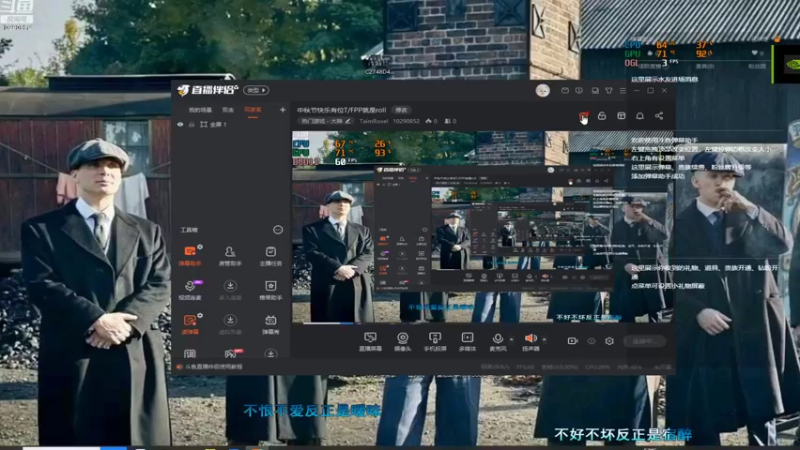Open settings gear in bottom control bar
Screen dimensions: 800x450
(x=609, y=341)
